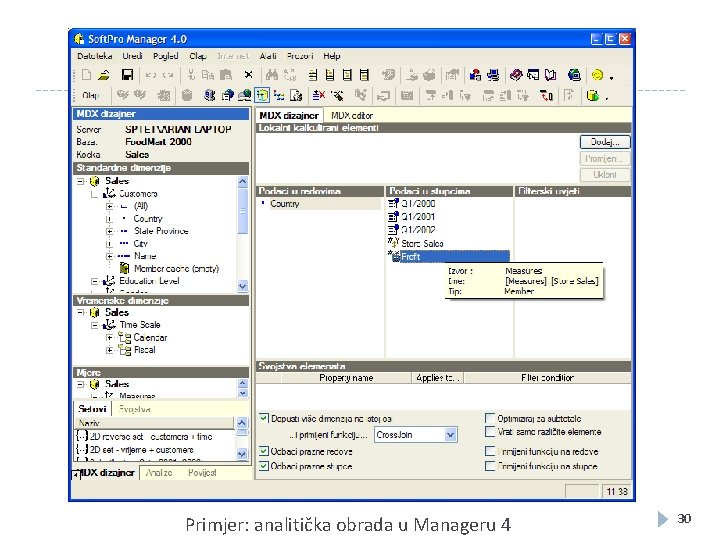The height and width of the screenshot is (540, 720).
Task: Click the blue-red hierarchy icon in second toolbar
Action: 279,96
